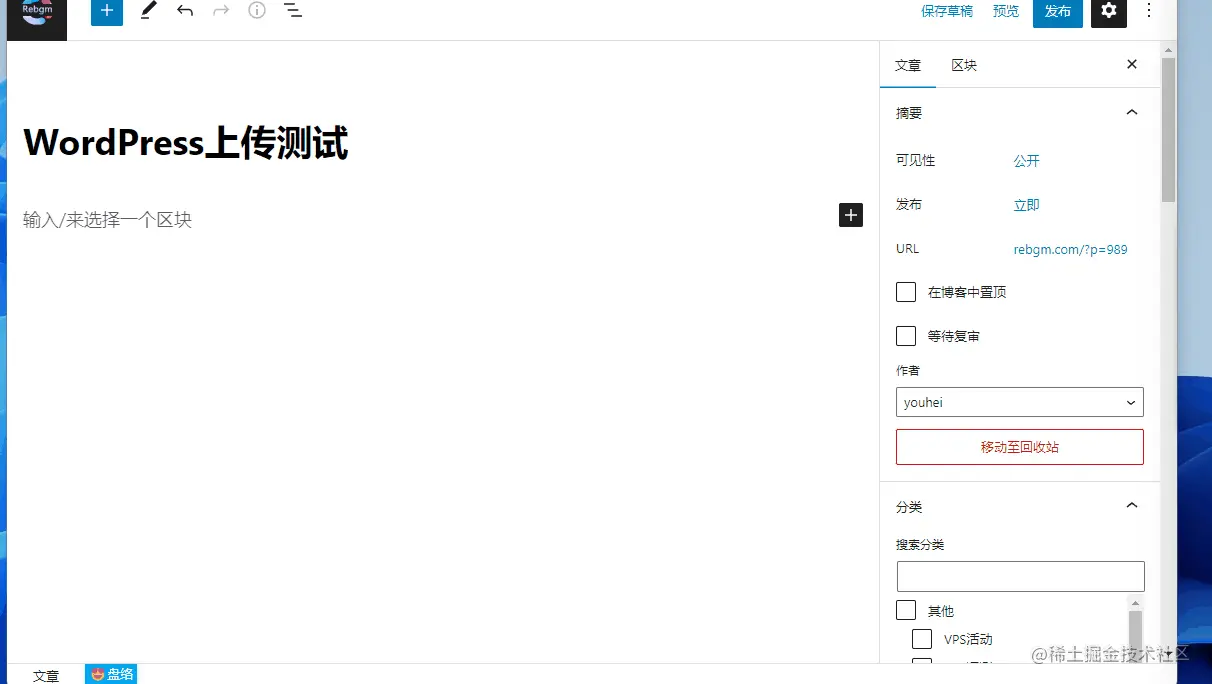Open the author dropdown showing youhei

1019,402
